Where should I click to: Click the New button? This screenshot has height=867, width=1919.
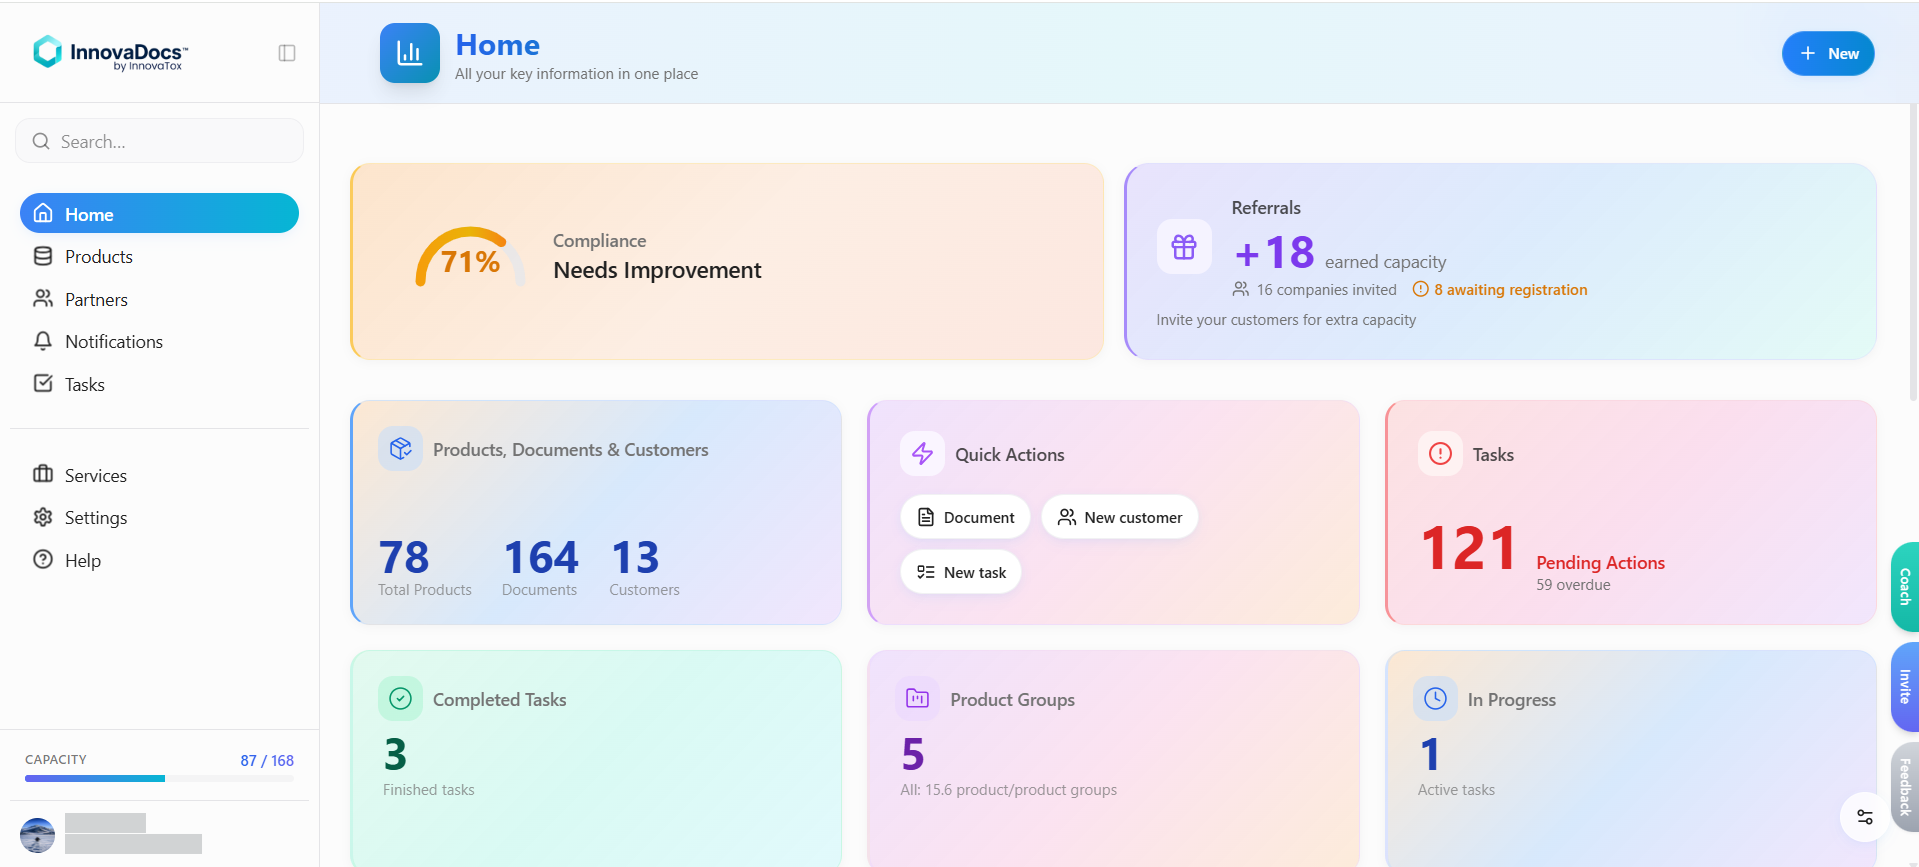(x=1828, y=53)
